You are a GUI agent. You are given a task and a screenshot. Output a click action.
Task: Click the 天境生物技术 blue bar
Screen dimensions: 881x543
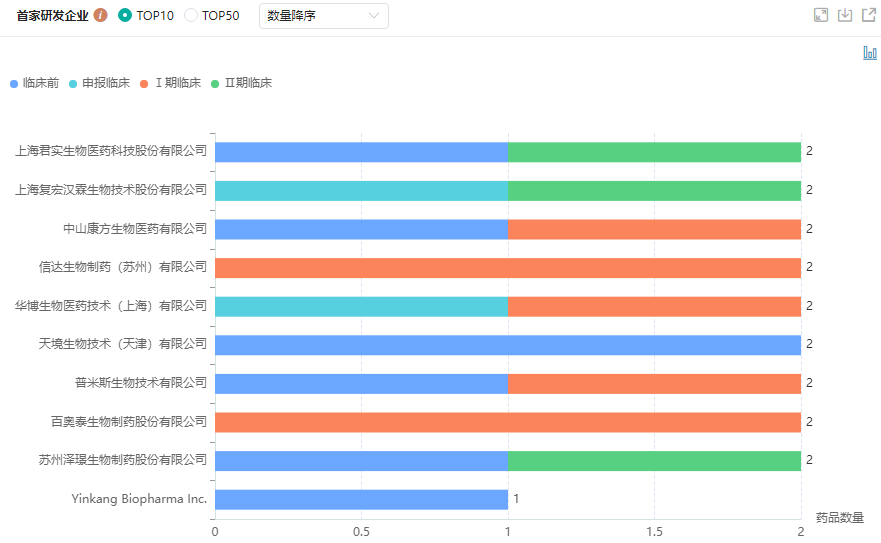(x=508, y=345)
